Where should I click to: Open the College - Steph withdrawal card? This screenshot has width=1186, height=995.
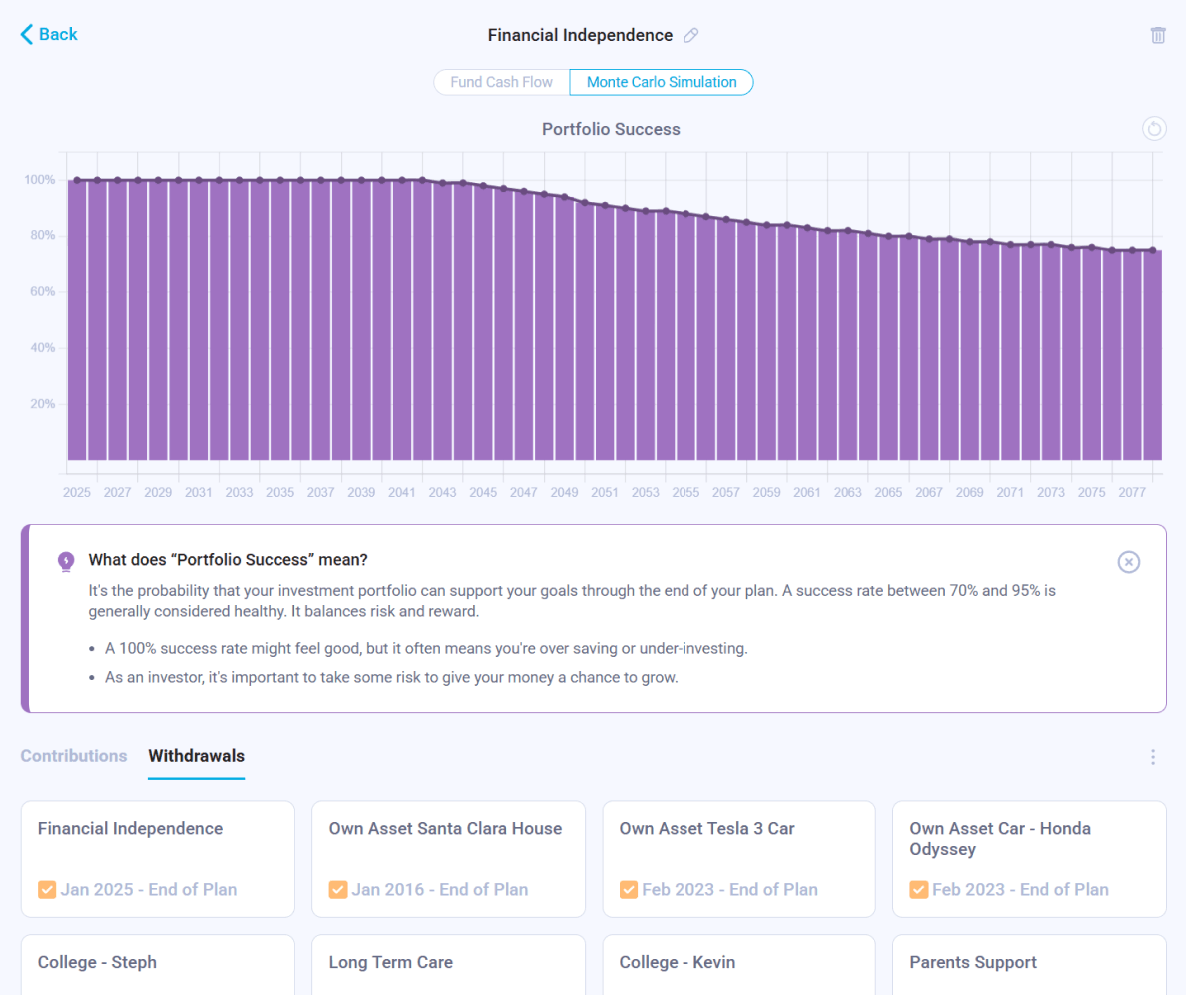pos(157,964)
